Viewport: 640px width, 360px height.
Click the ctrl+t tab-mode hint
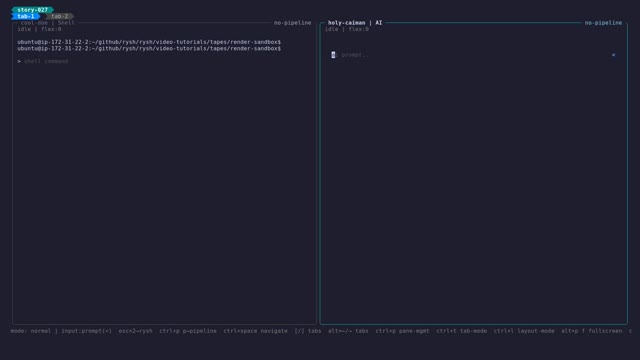[462, 331]
